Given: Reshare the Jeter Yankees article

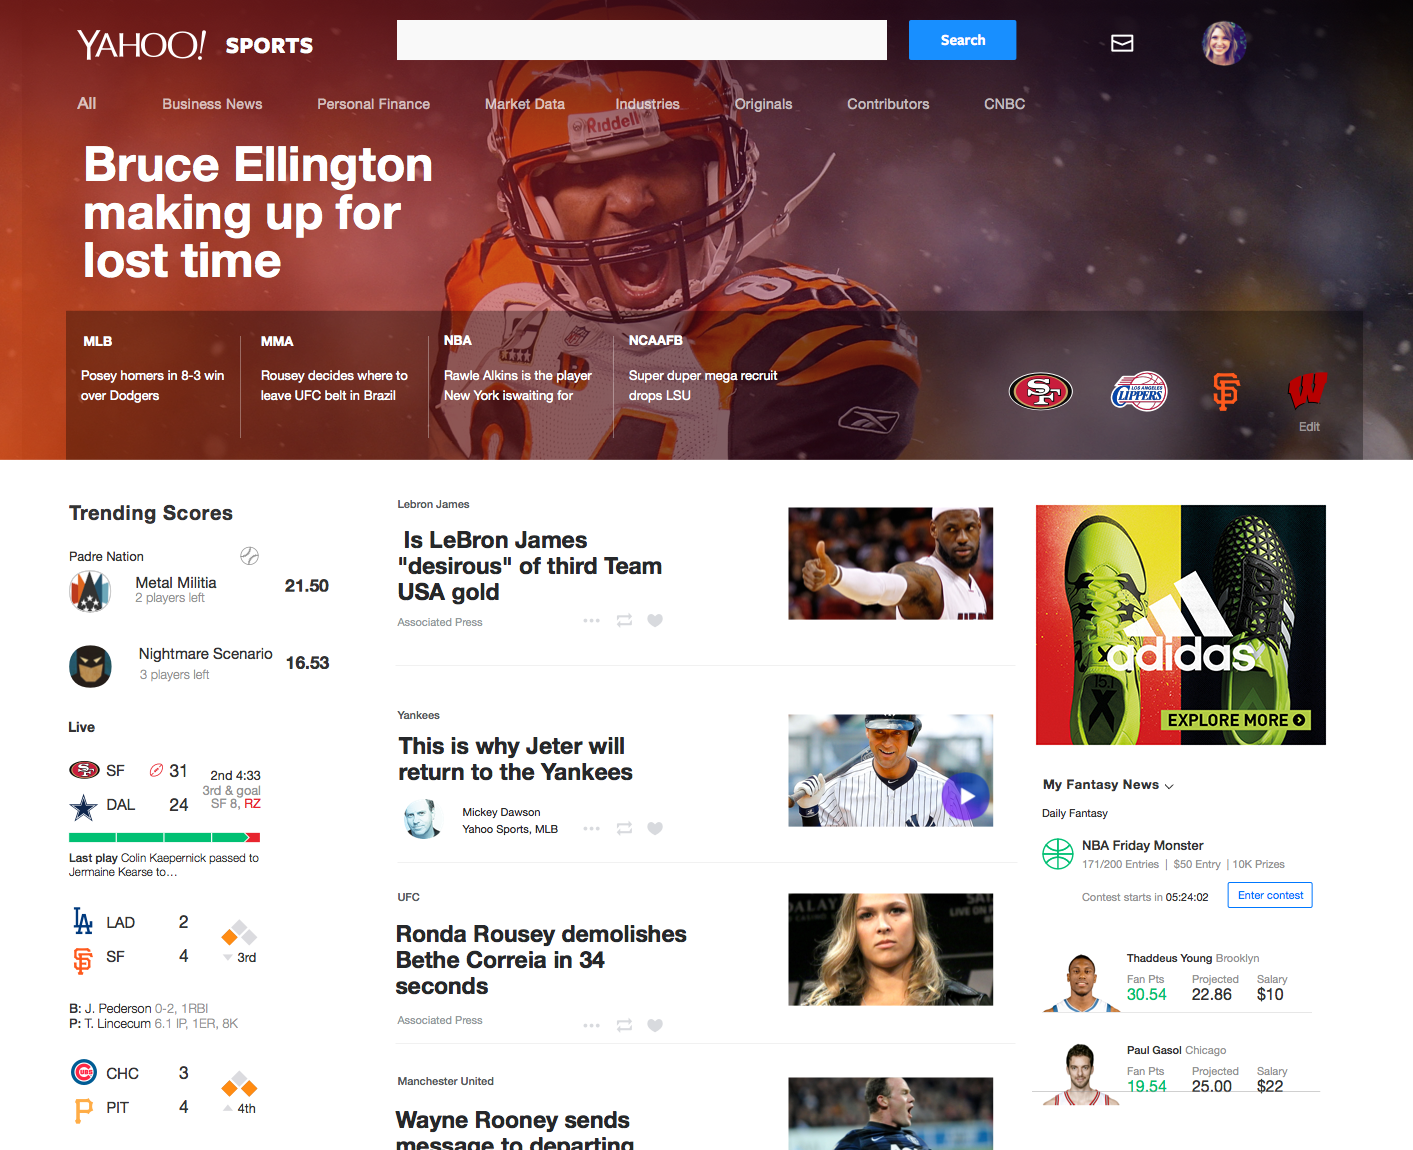Looking at the screenshot, I should [624, 828].
